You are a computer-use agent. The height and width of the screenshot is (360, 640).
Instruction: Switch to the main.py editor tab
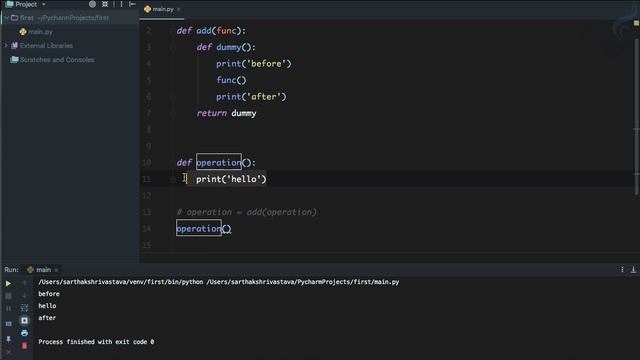click(163, 9)
